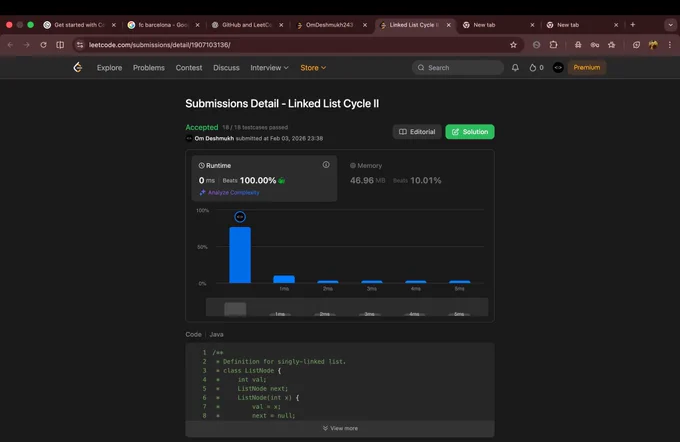Expand code with View more
Viewport: 680px width, 442px height.
coord(340,428)
